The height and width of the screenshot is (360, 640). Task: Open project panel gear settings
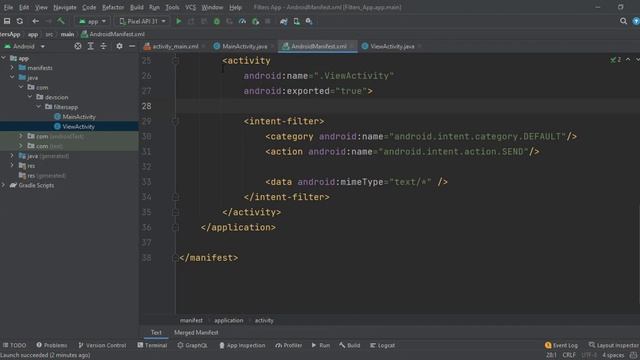click(119, 46)
